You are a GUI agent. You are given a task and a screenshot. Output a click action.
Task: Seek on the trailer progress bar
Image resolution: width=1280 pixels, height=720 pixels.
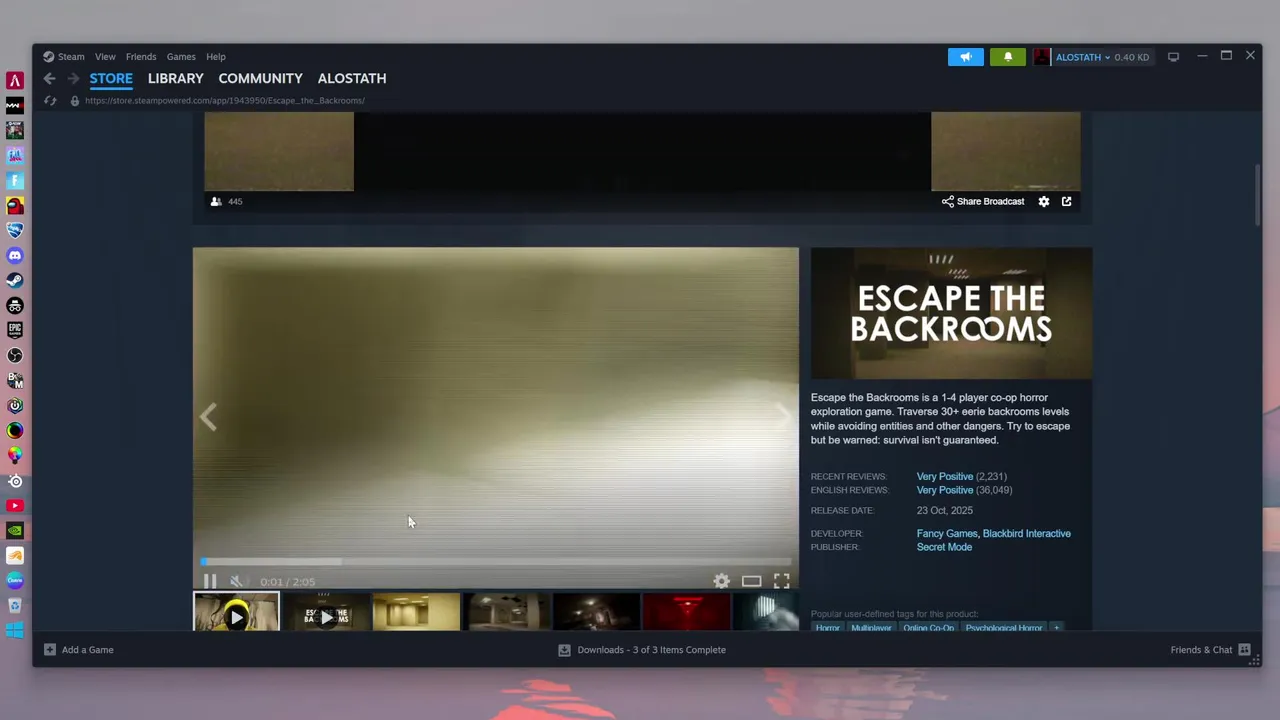pyautogui.click(x=496, y=562)
